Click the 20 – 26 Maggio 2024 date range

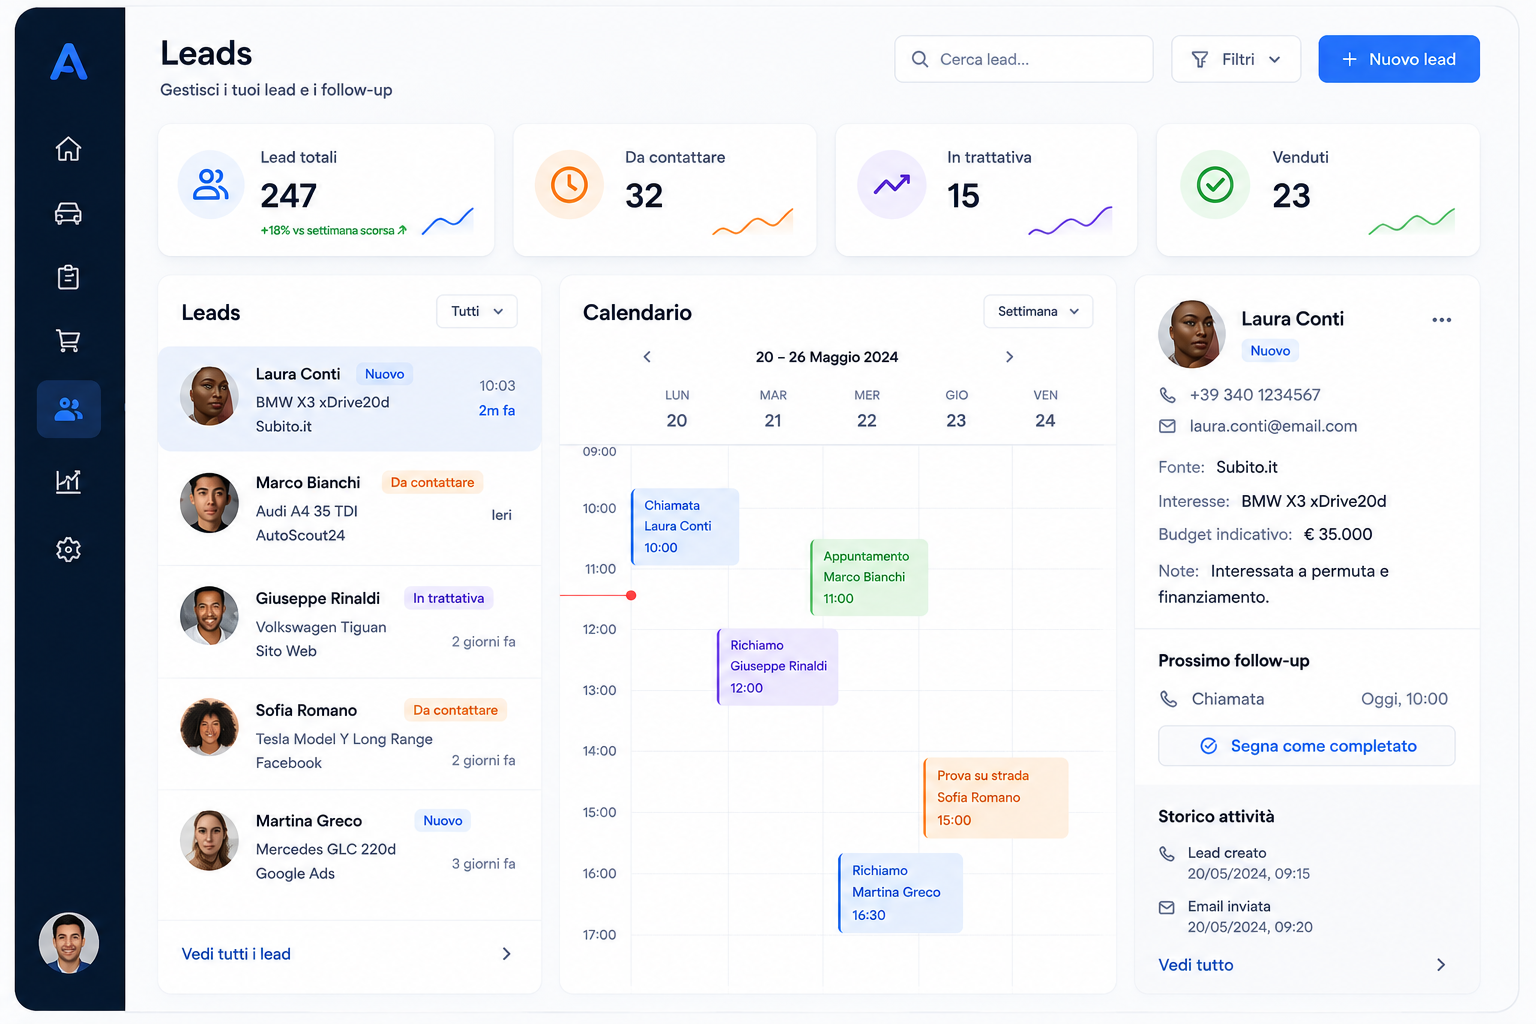click(x=827, y=357)
